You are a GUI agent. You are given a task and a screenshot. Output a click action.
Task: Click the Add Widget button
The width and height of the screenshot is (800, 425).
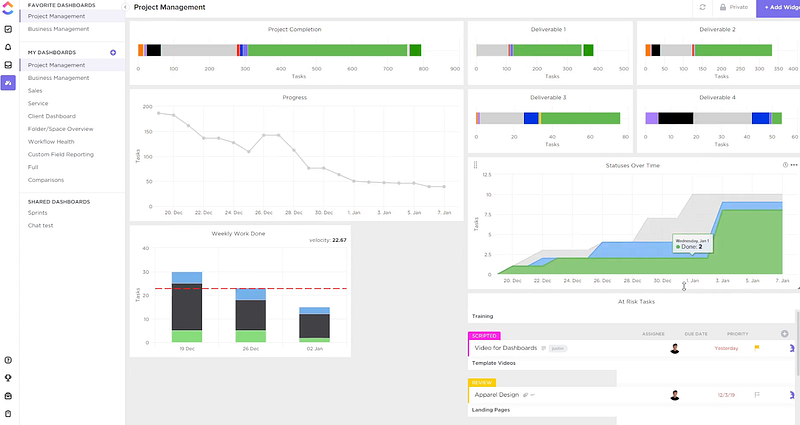click(779, 8)
